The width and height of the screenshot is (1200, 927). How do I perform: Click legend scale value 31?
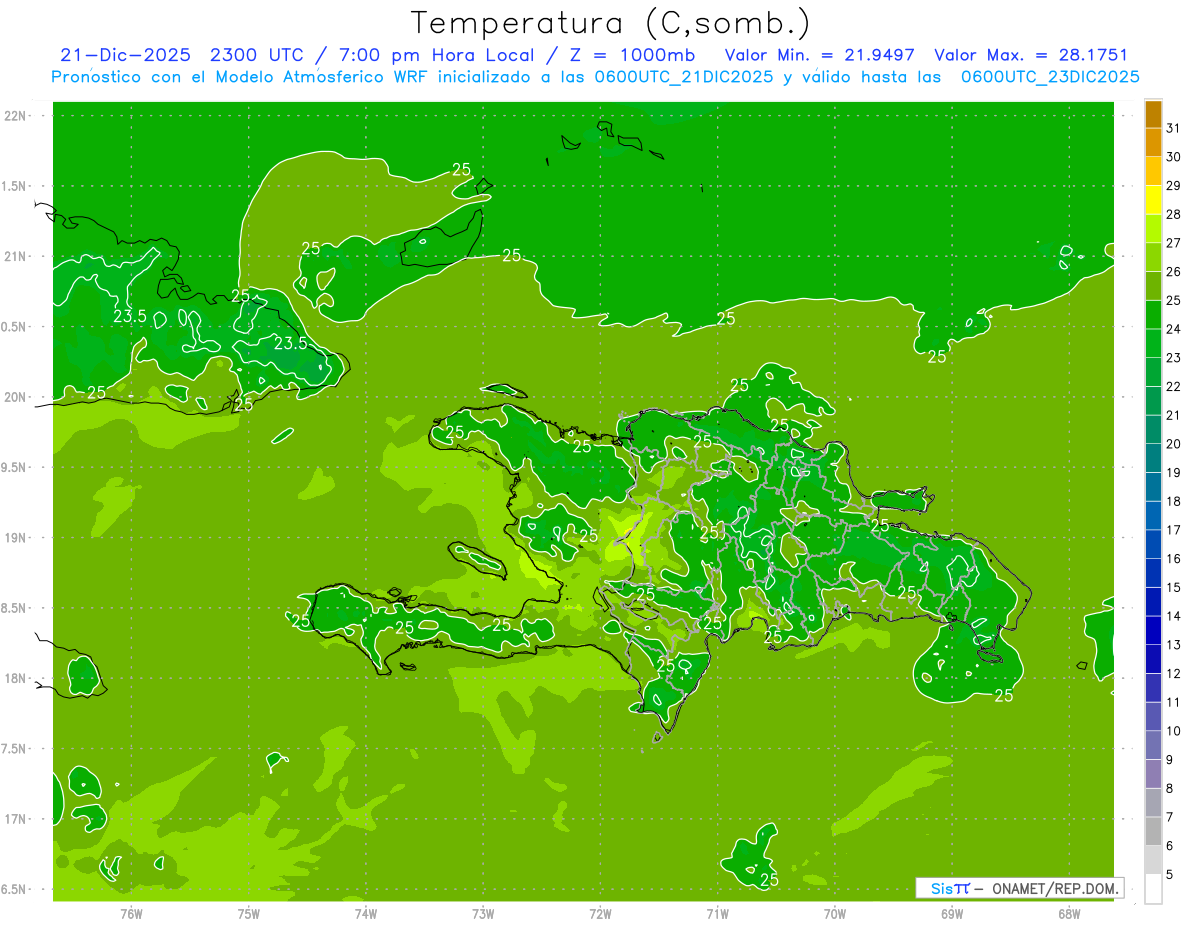1173,128
